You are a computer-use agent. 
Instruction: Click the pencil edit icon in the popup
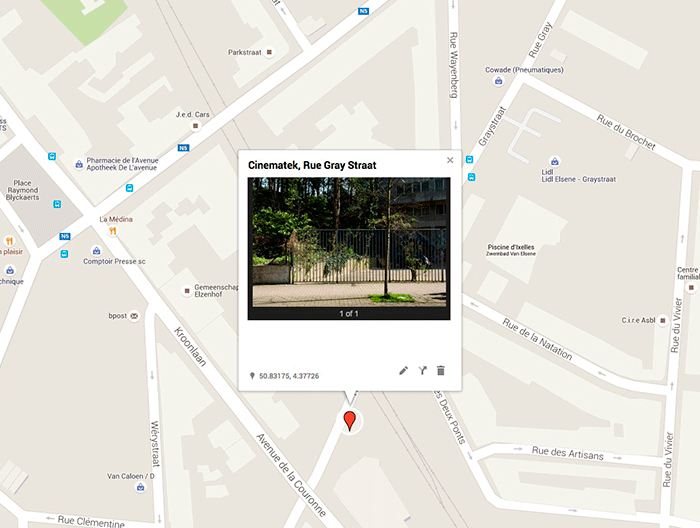coord(403,370)
